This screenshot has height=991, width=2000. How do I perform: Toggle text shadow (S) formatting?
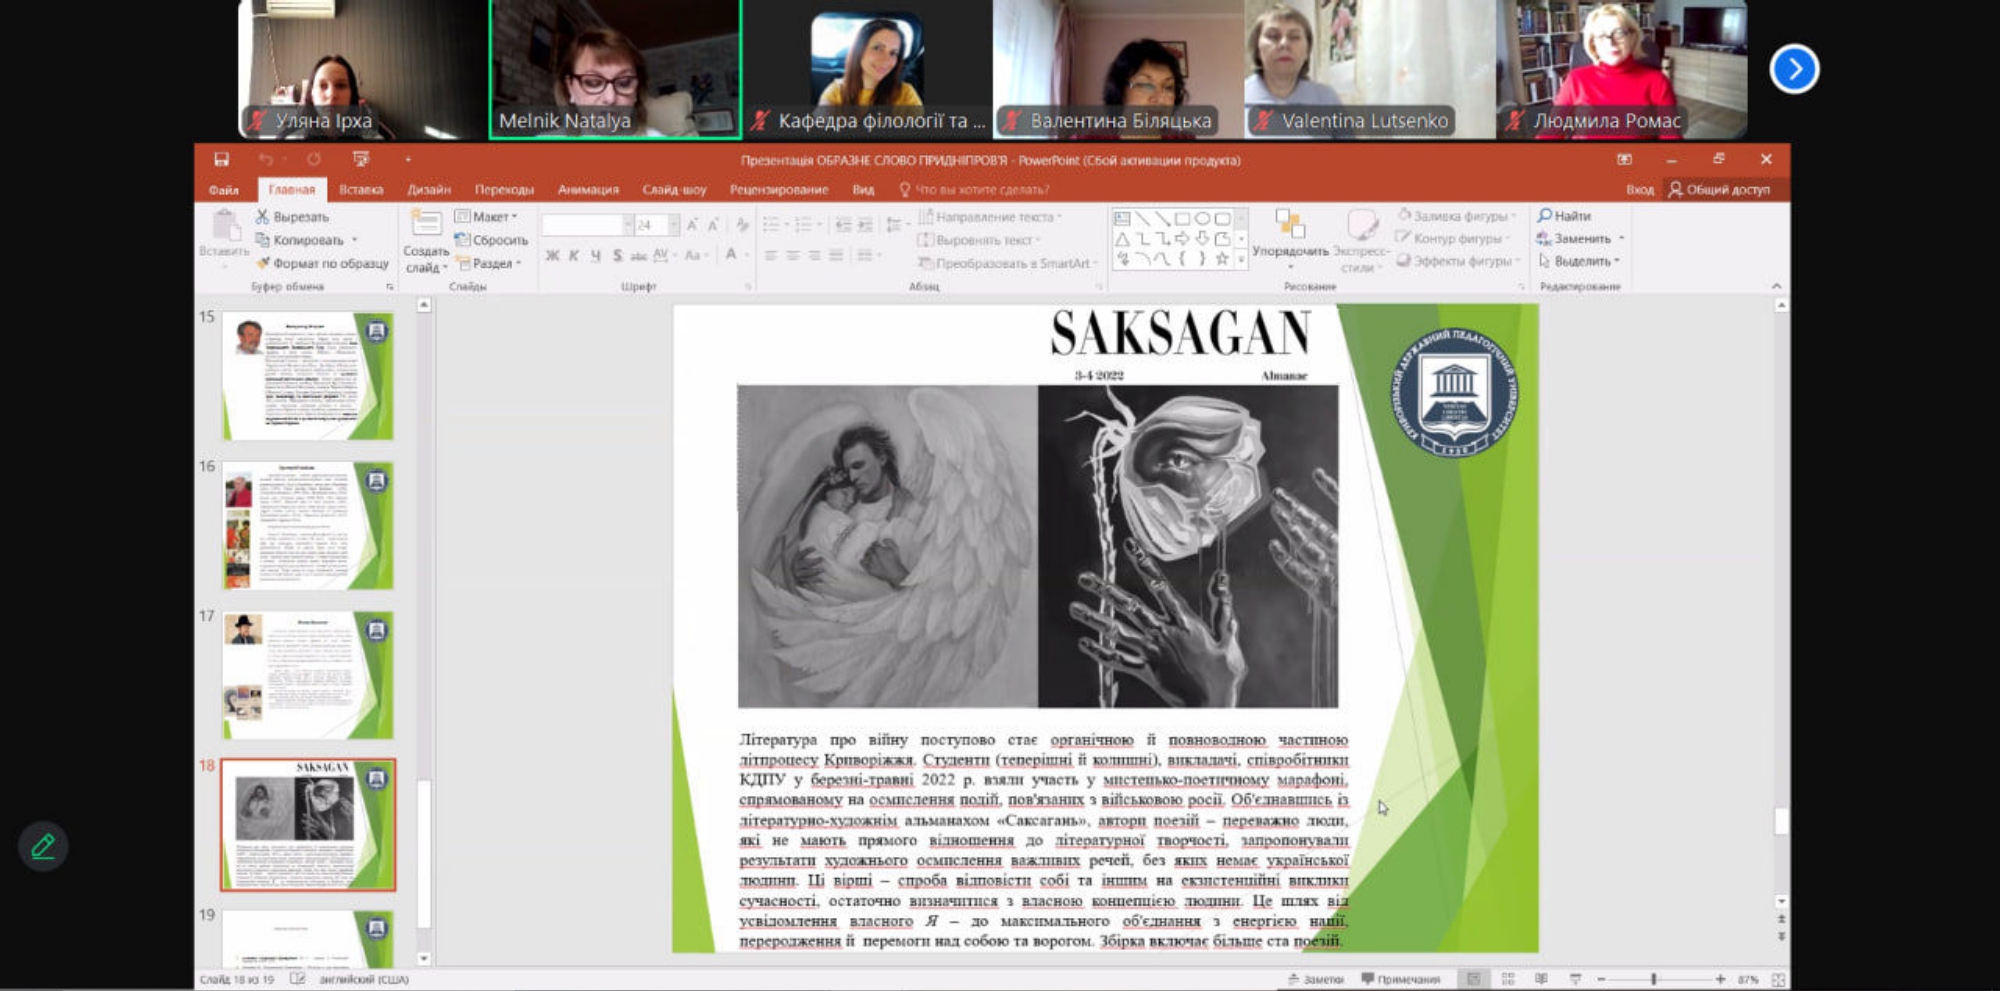click(617, 256)
